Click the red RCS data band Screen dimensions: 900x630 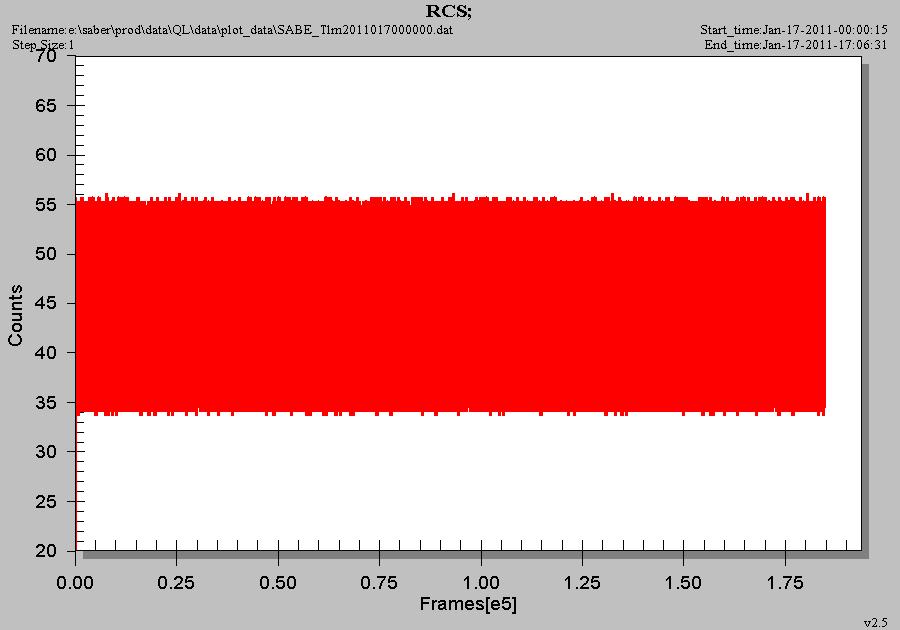(451, 304)
